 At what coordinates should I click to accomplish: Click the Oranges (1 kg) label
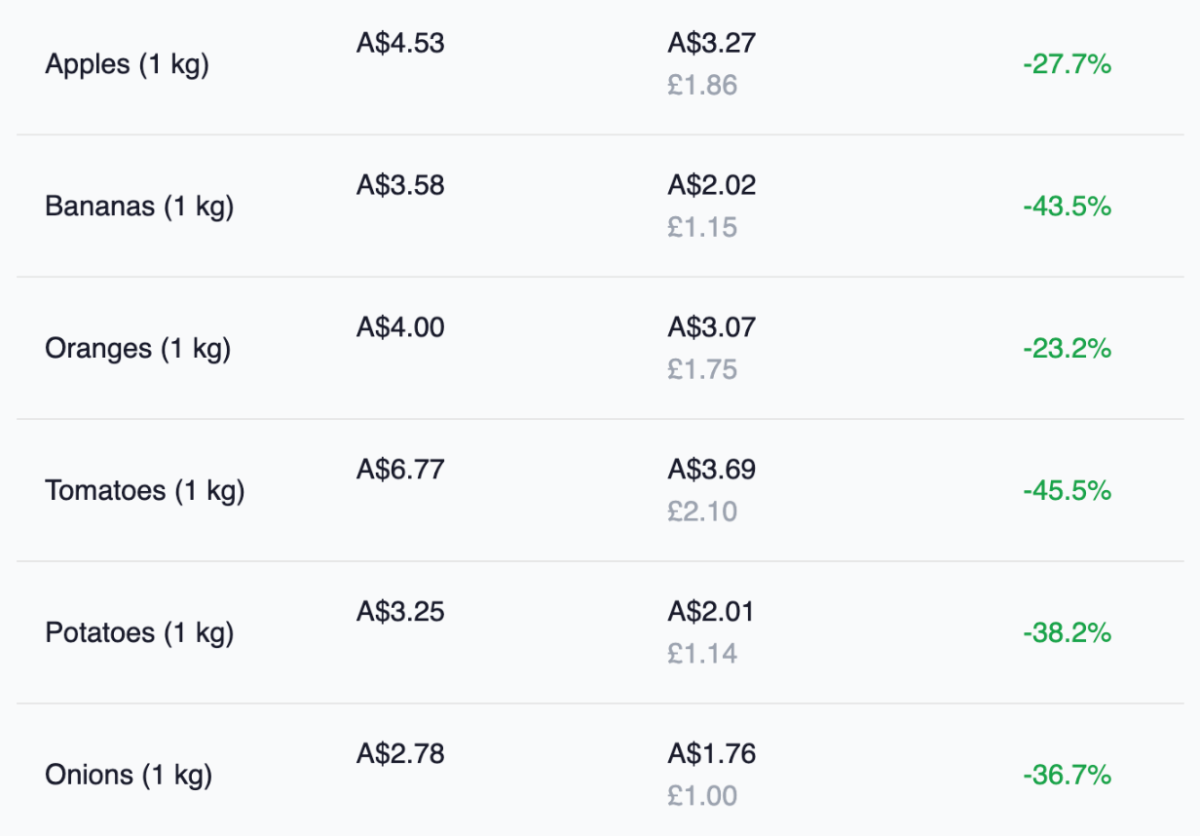pos(138,349)
